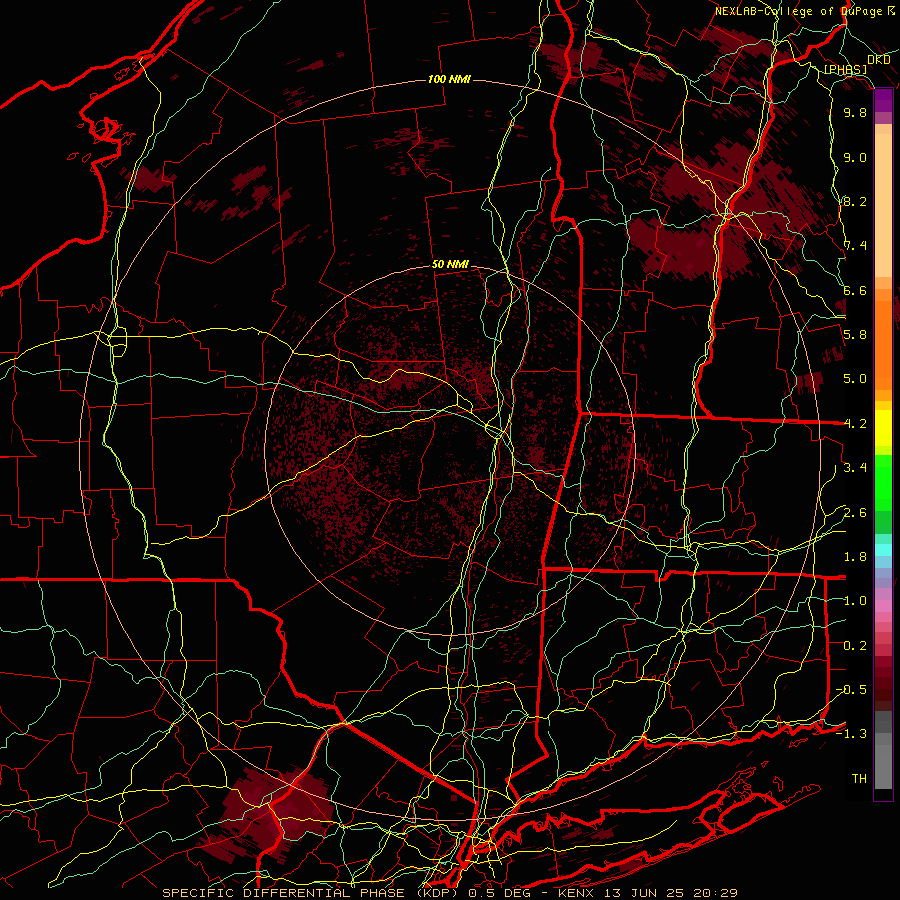Pick the 1.8 scale label
Image resolution: width=900 pixels, height=900 pixels.
click(855, 557)
